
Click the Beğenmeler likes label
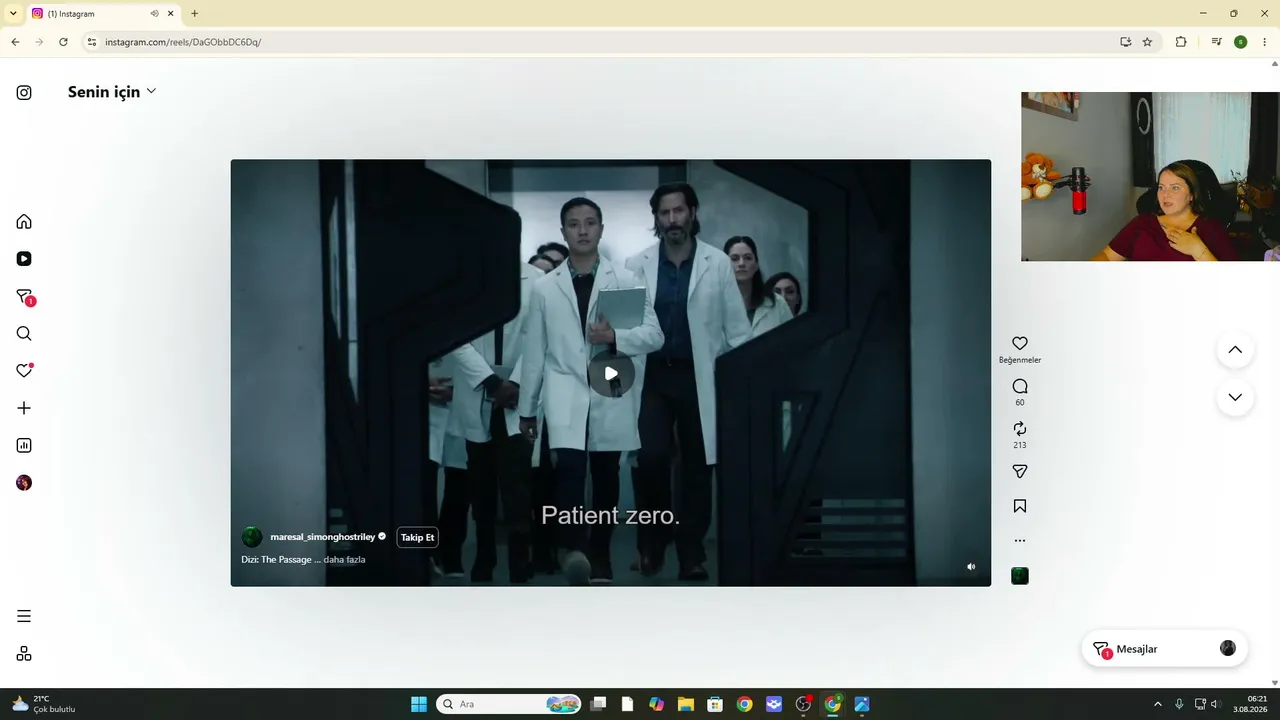click(x=1020, y=360)
